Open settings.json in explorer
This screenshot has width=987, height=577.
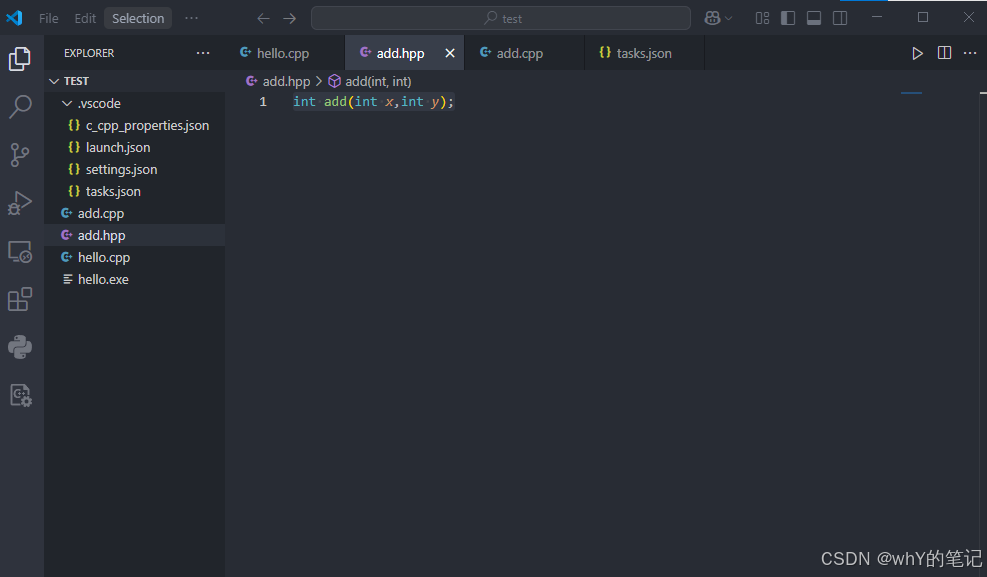pos(135,169)
